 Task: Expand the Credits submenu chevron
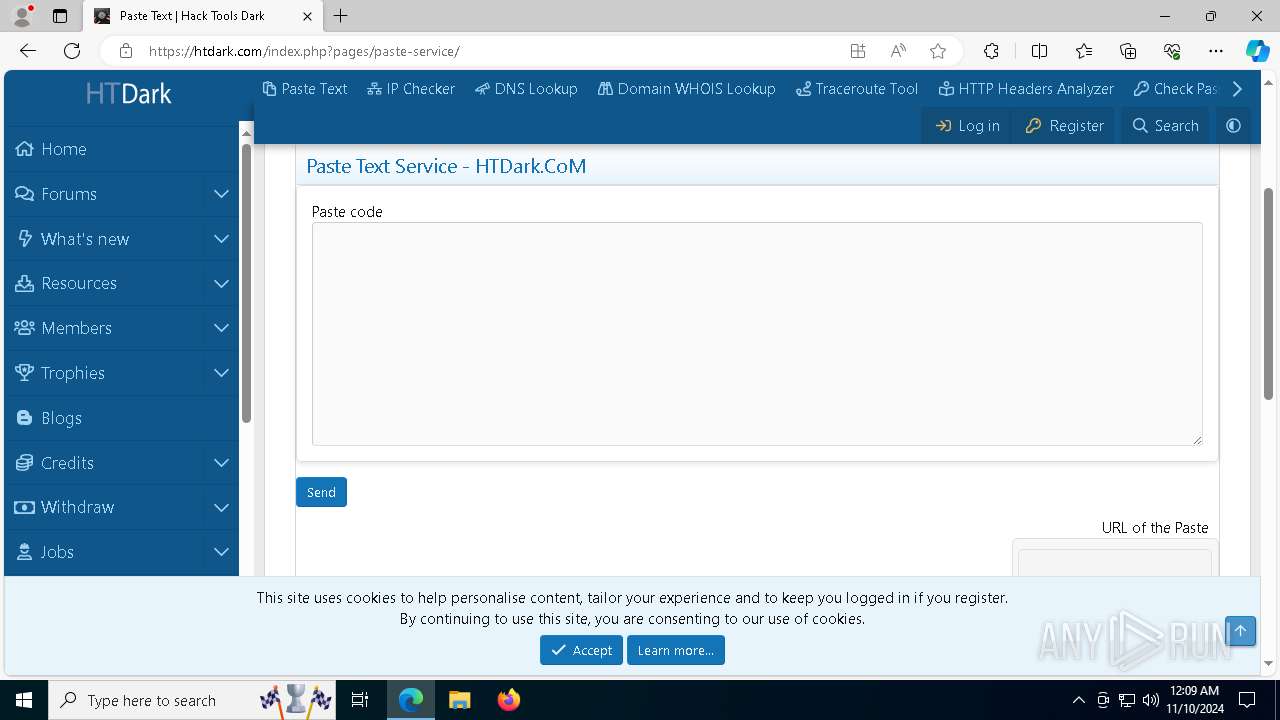point(222,463)
